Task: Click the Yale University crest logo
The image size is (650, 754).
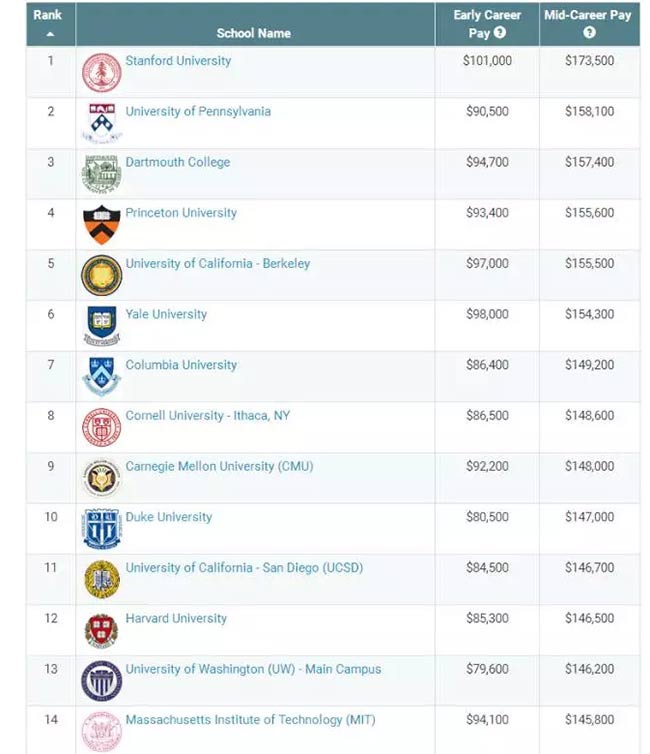Action: pos(101,326)
